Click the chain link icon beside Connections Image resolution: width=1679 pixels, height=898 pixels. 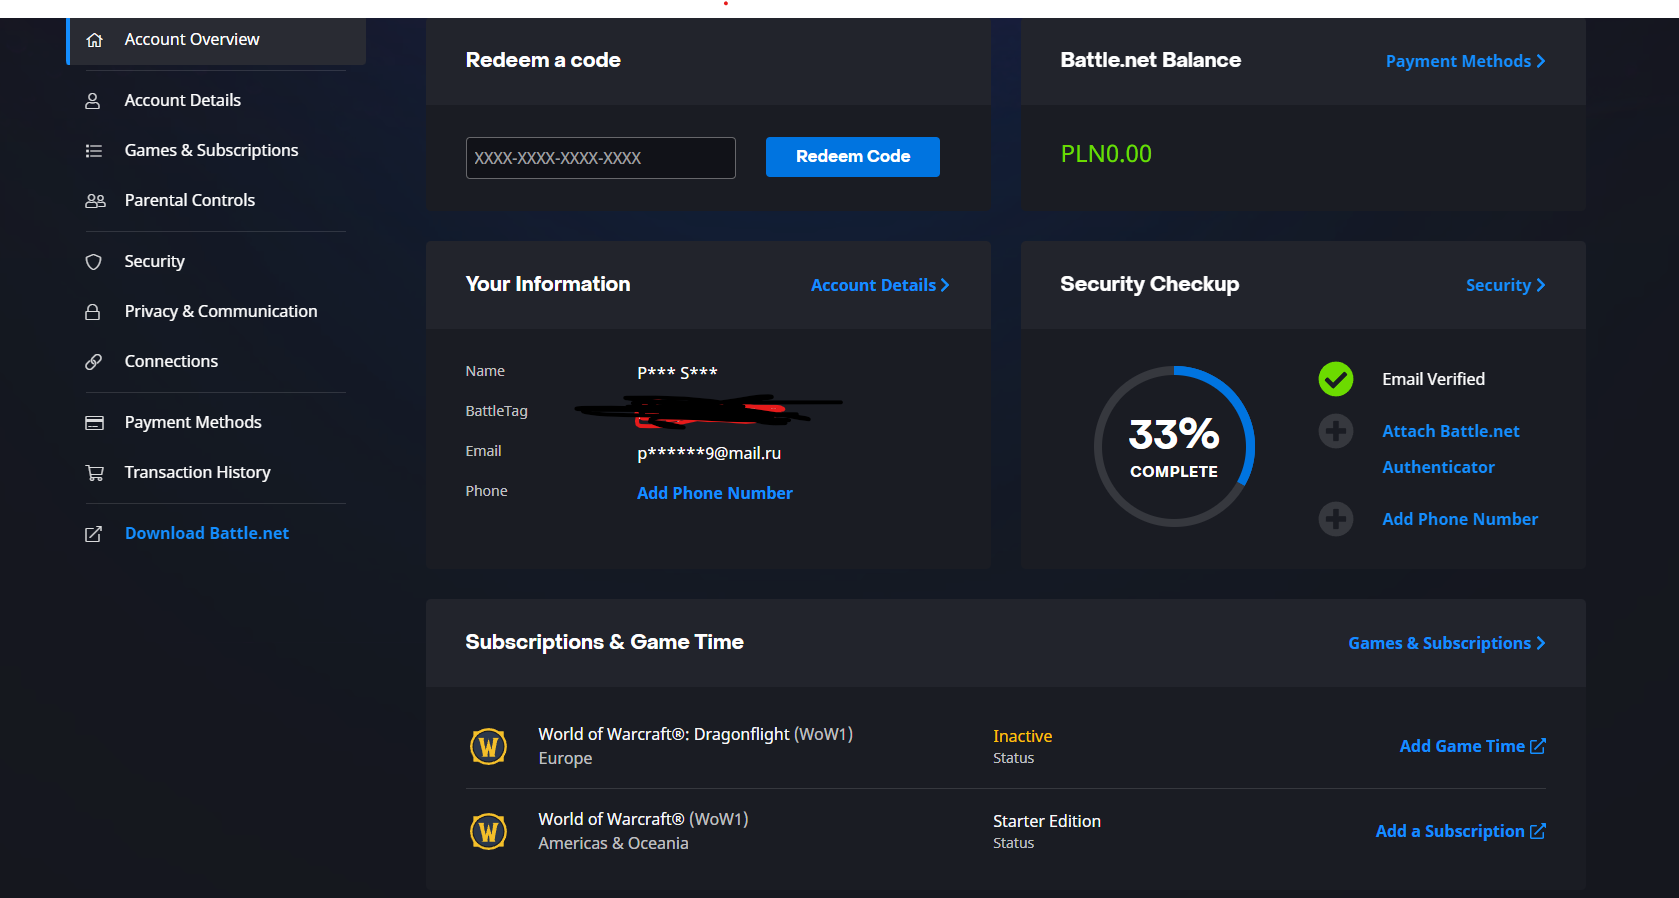(94, 362)
